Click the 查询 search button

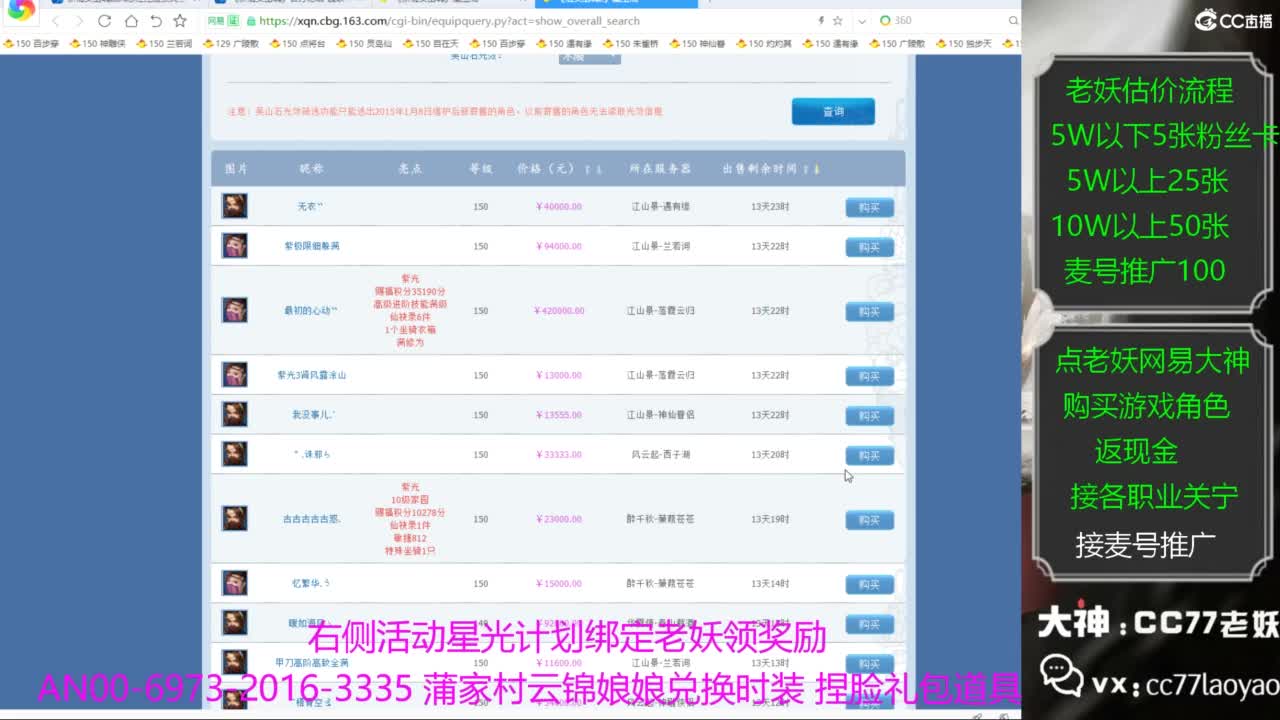pos(833,111)
